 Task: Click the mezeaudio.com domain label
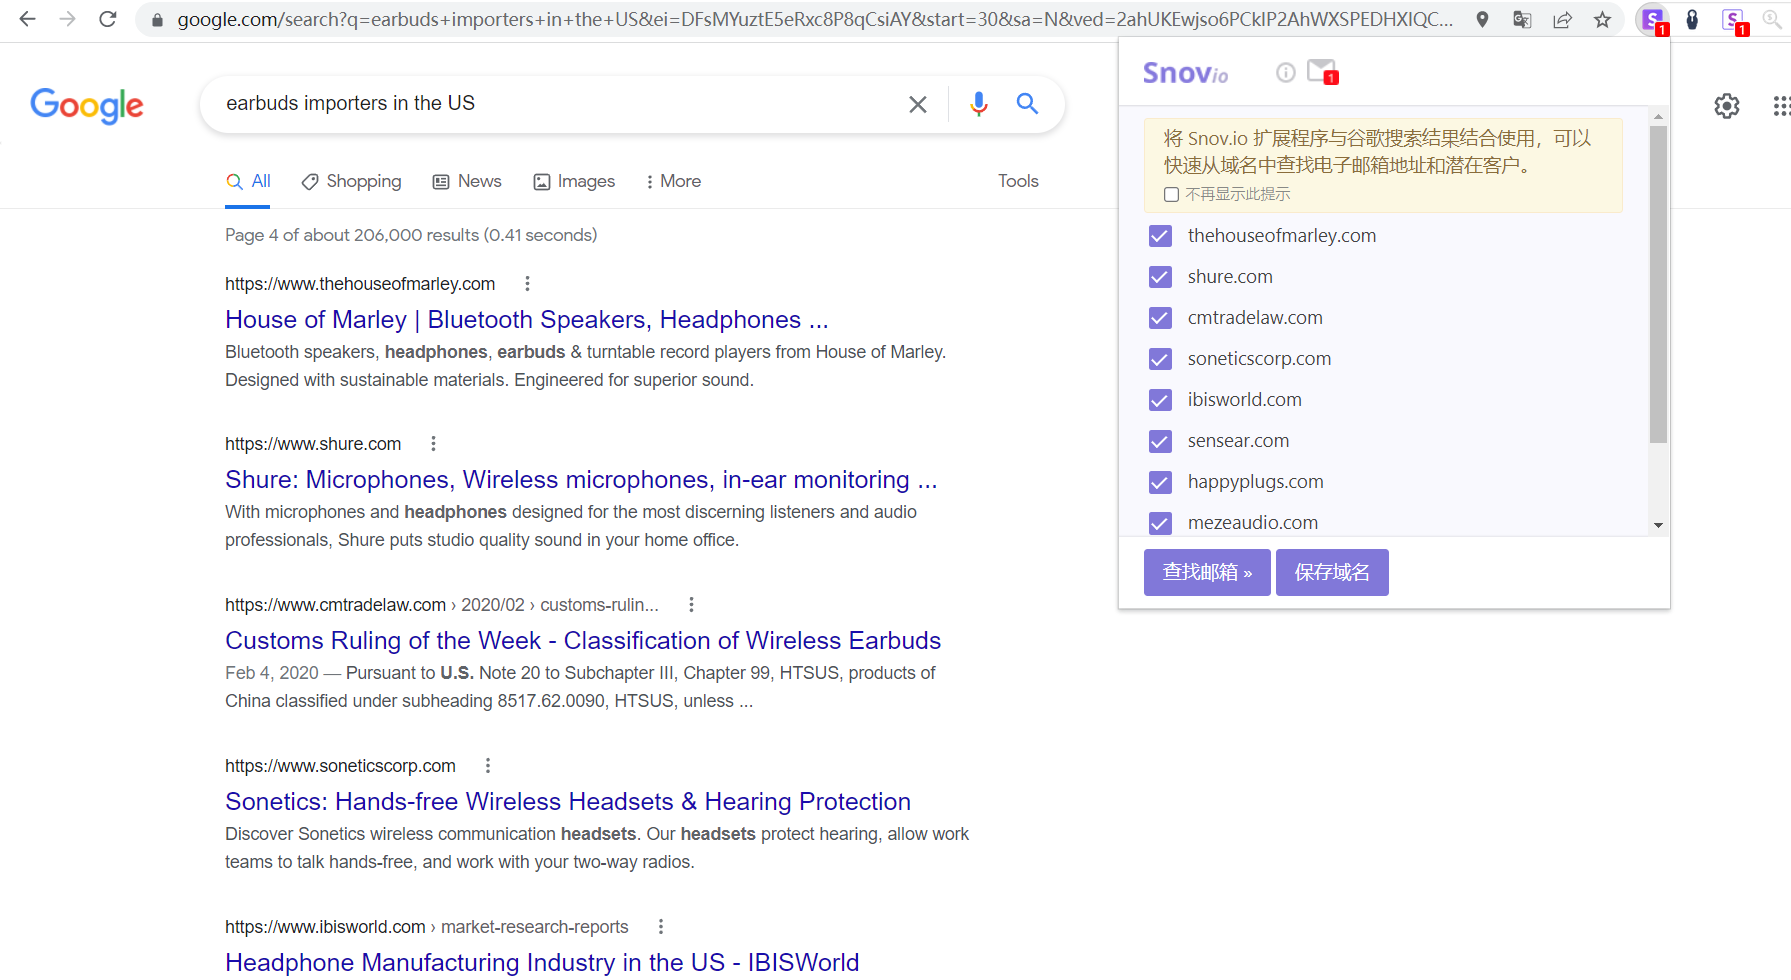1253,523
